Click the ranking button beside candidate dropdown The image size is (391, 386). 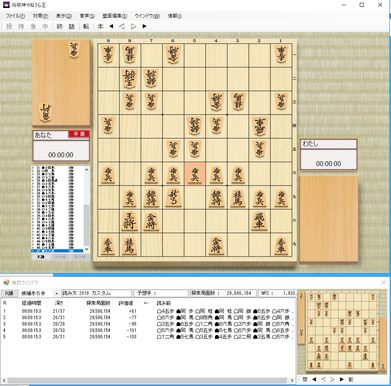9,294
